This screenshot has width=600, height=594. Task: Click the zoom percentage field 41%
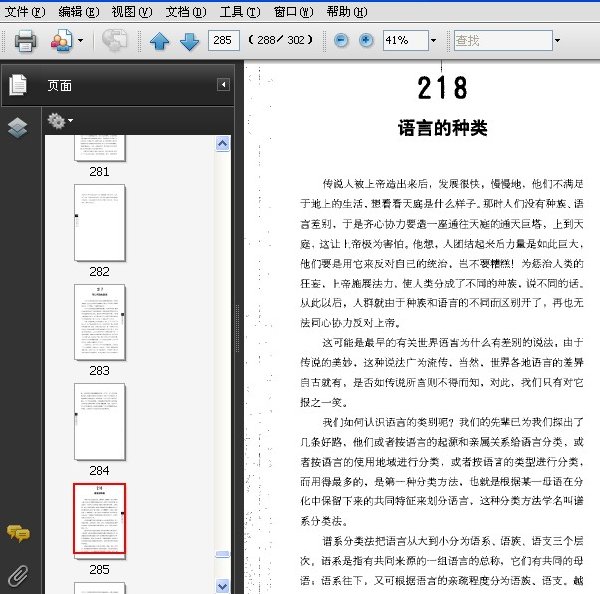(x=406, y=40)
